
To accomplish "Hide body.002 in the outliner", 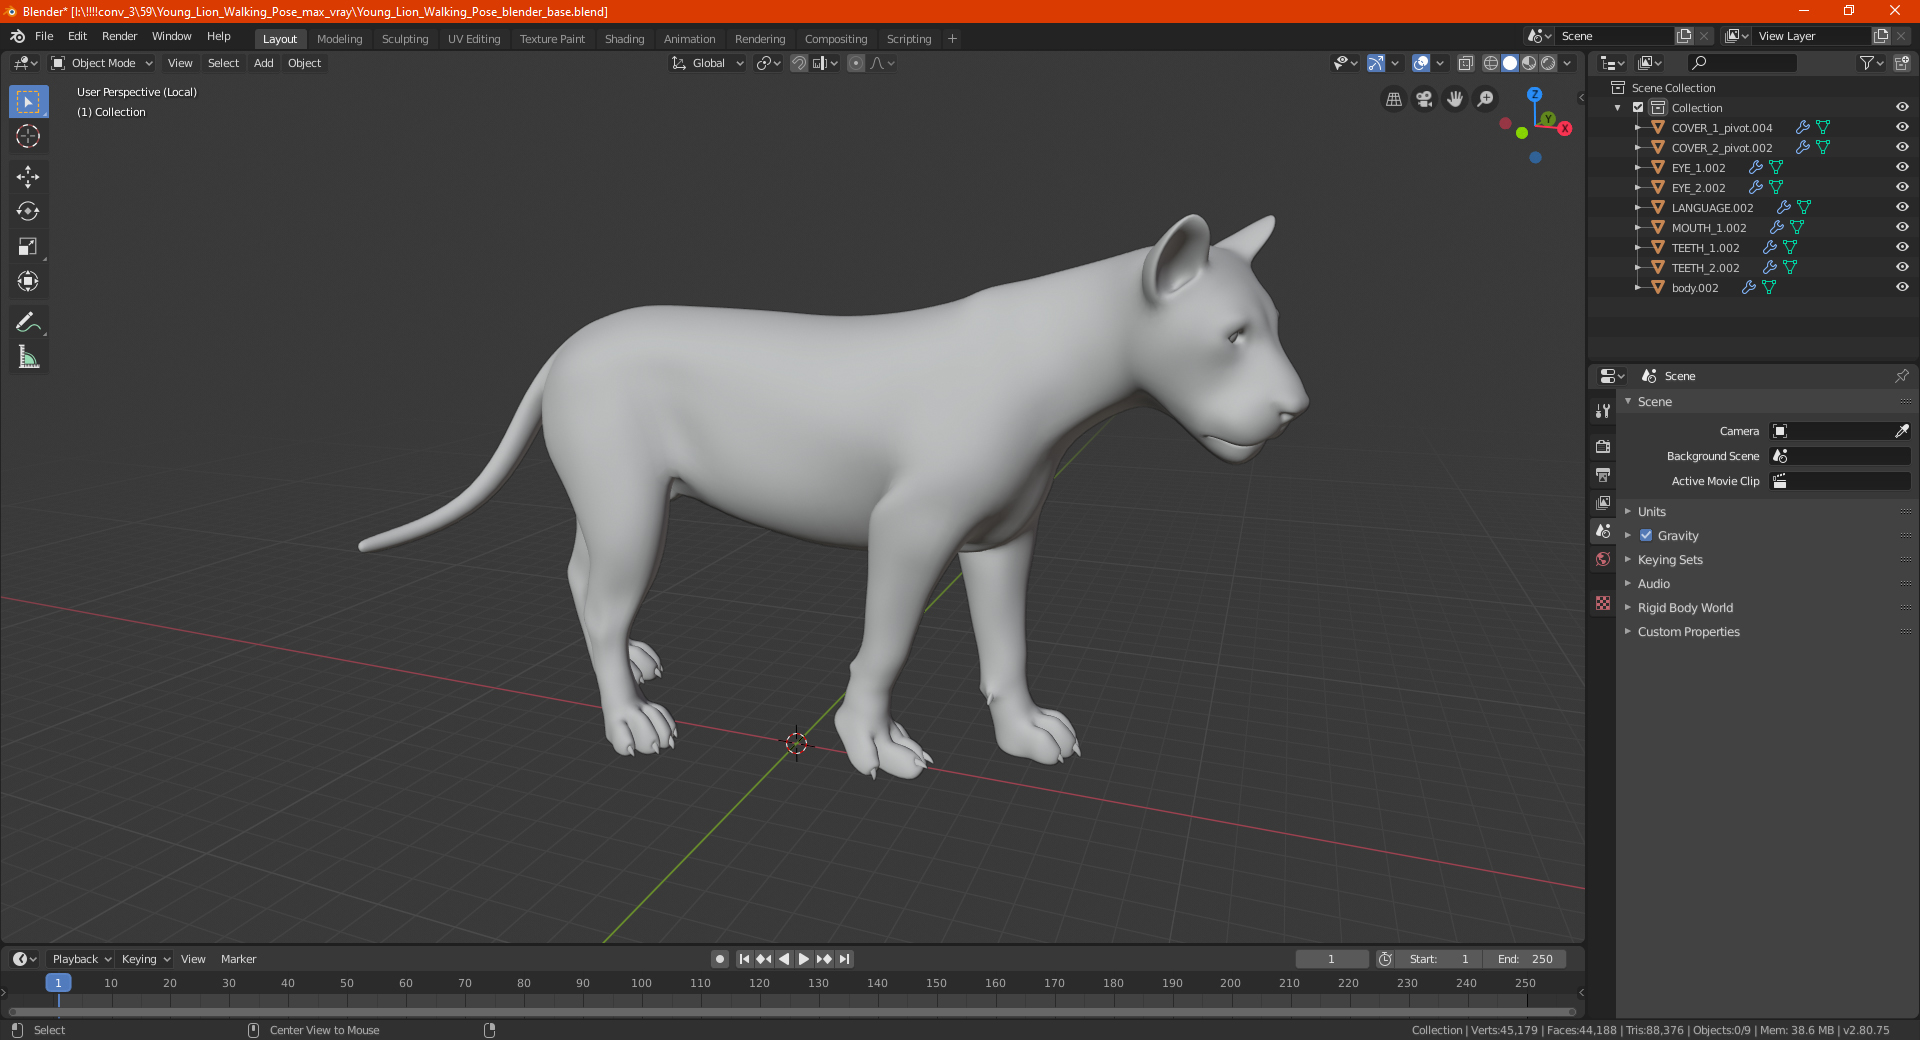I will coord(1902,287).
